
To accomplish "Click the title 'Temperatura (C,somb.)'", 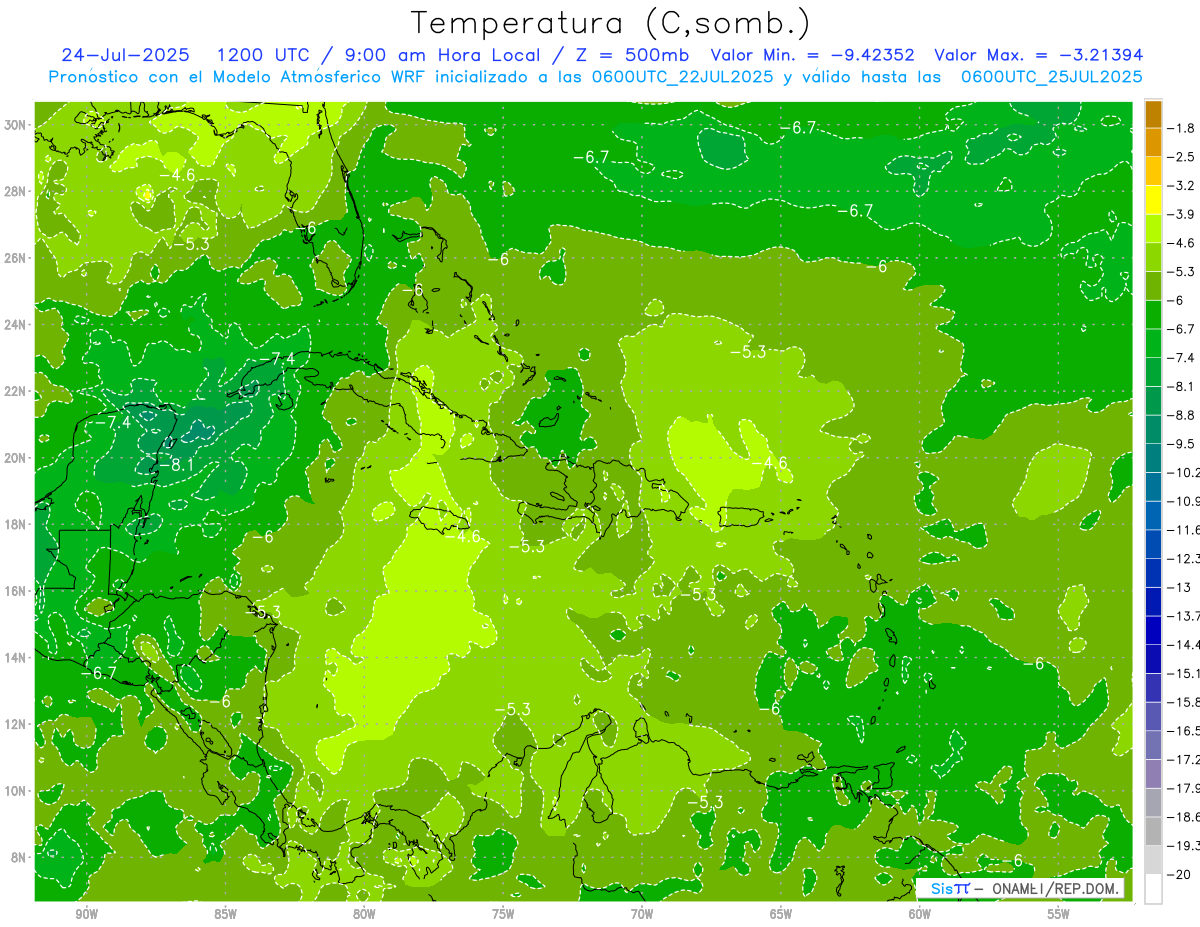I will [610, 23].
